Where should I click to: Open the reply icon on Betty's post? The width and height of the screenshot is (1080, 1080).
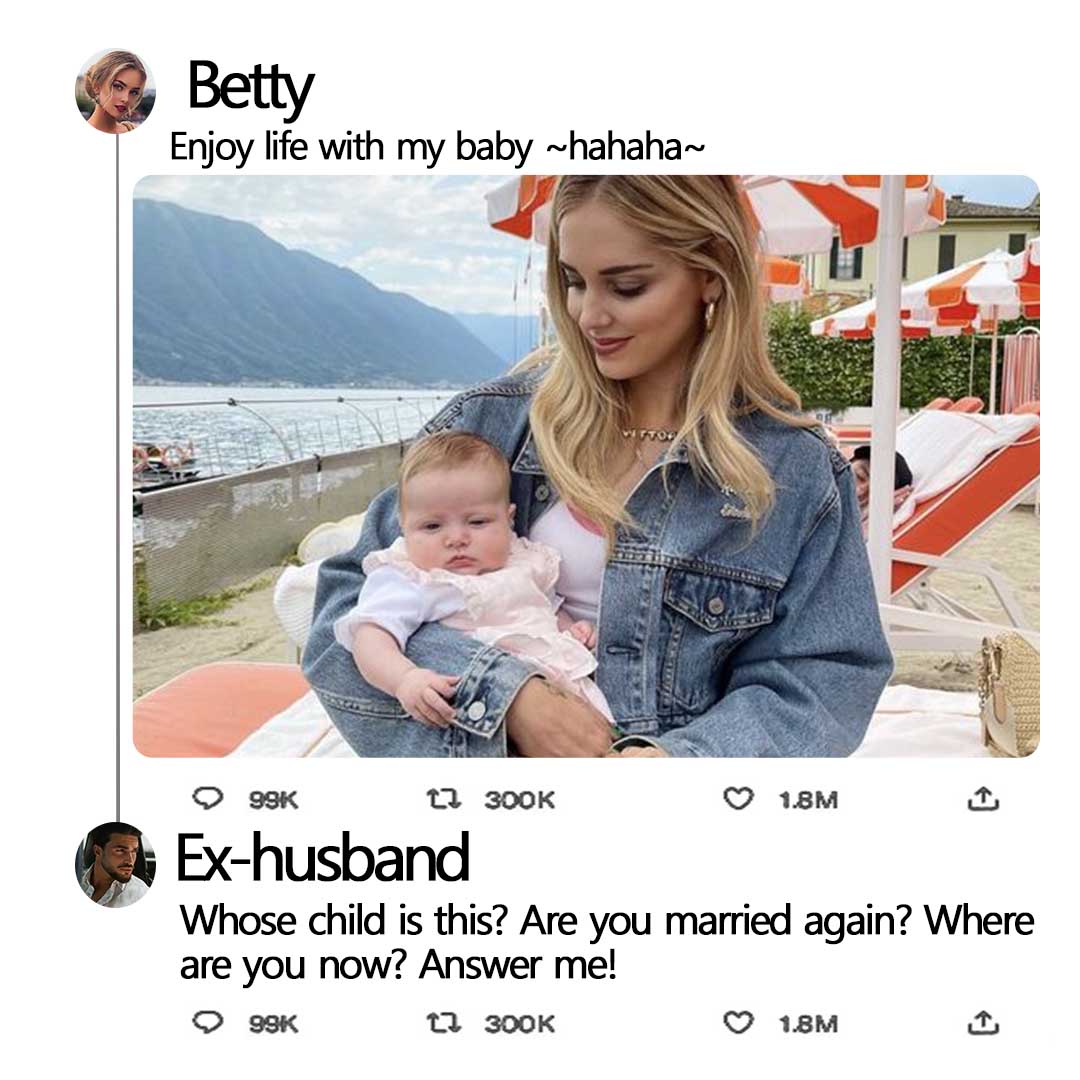tap(207, 798)
